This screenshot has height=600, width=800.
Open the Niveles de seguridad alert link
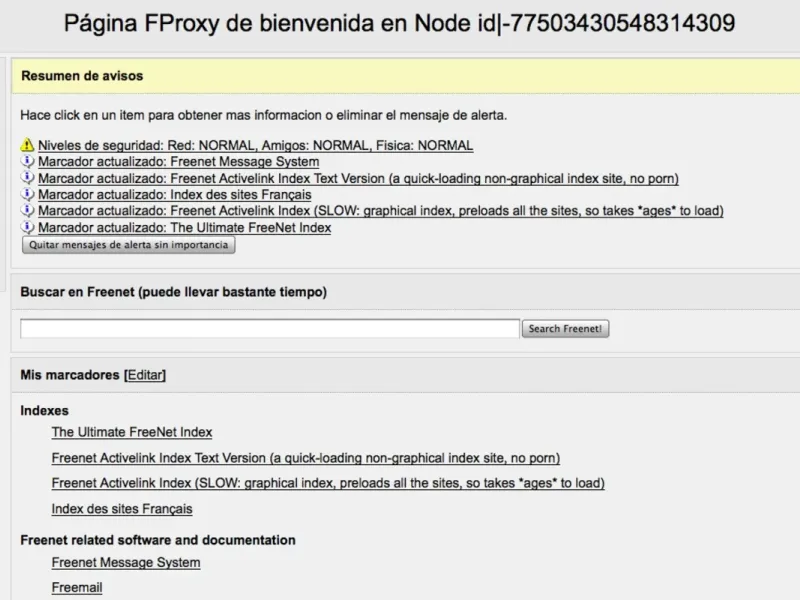tap(255, 145)
